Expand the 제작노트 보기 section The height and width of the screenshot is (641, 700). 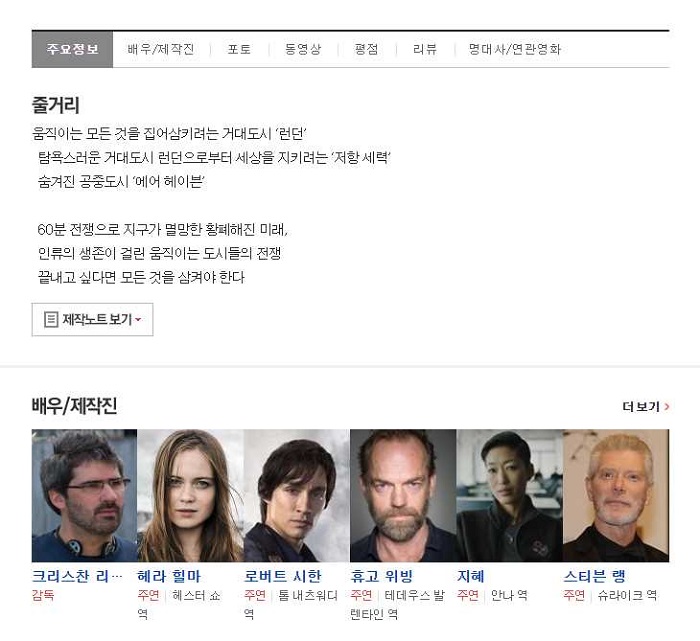click(x=92, y=320)
